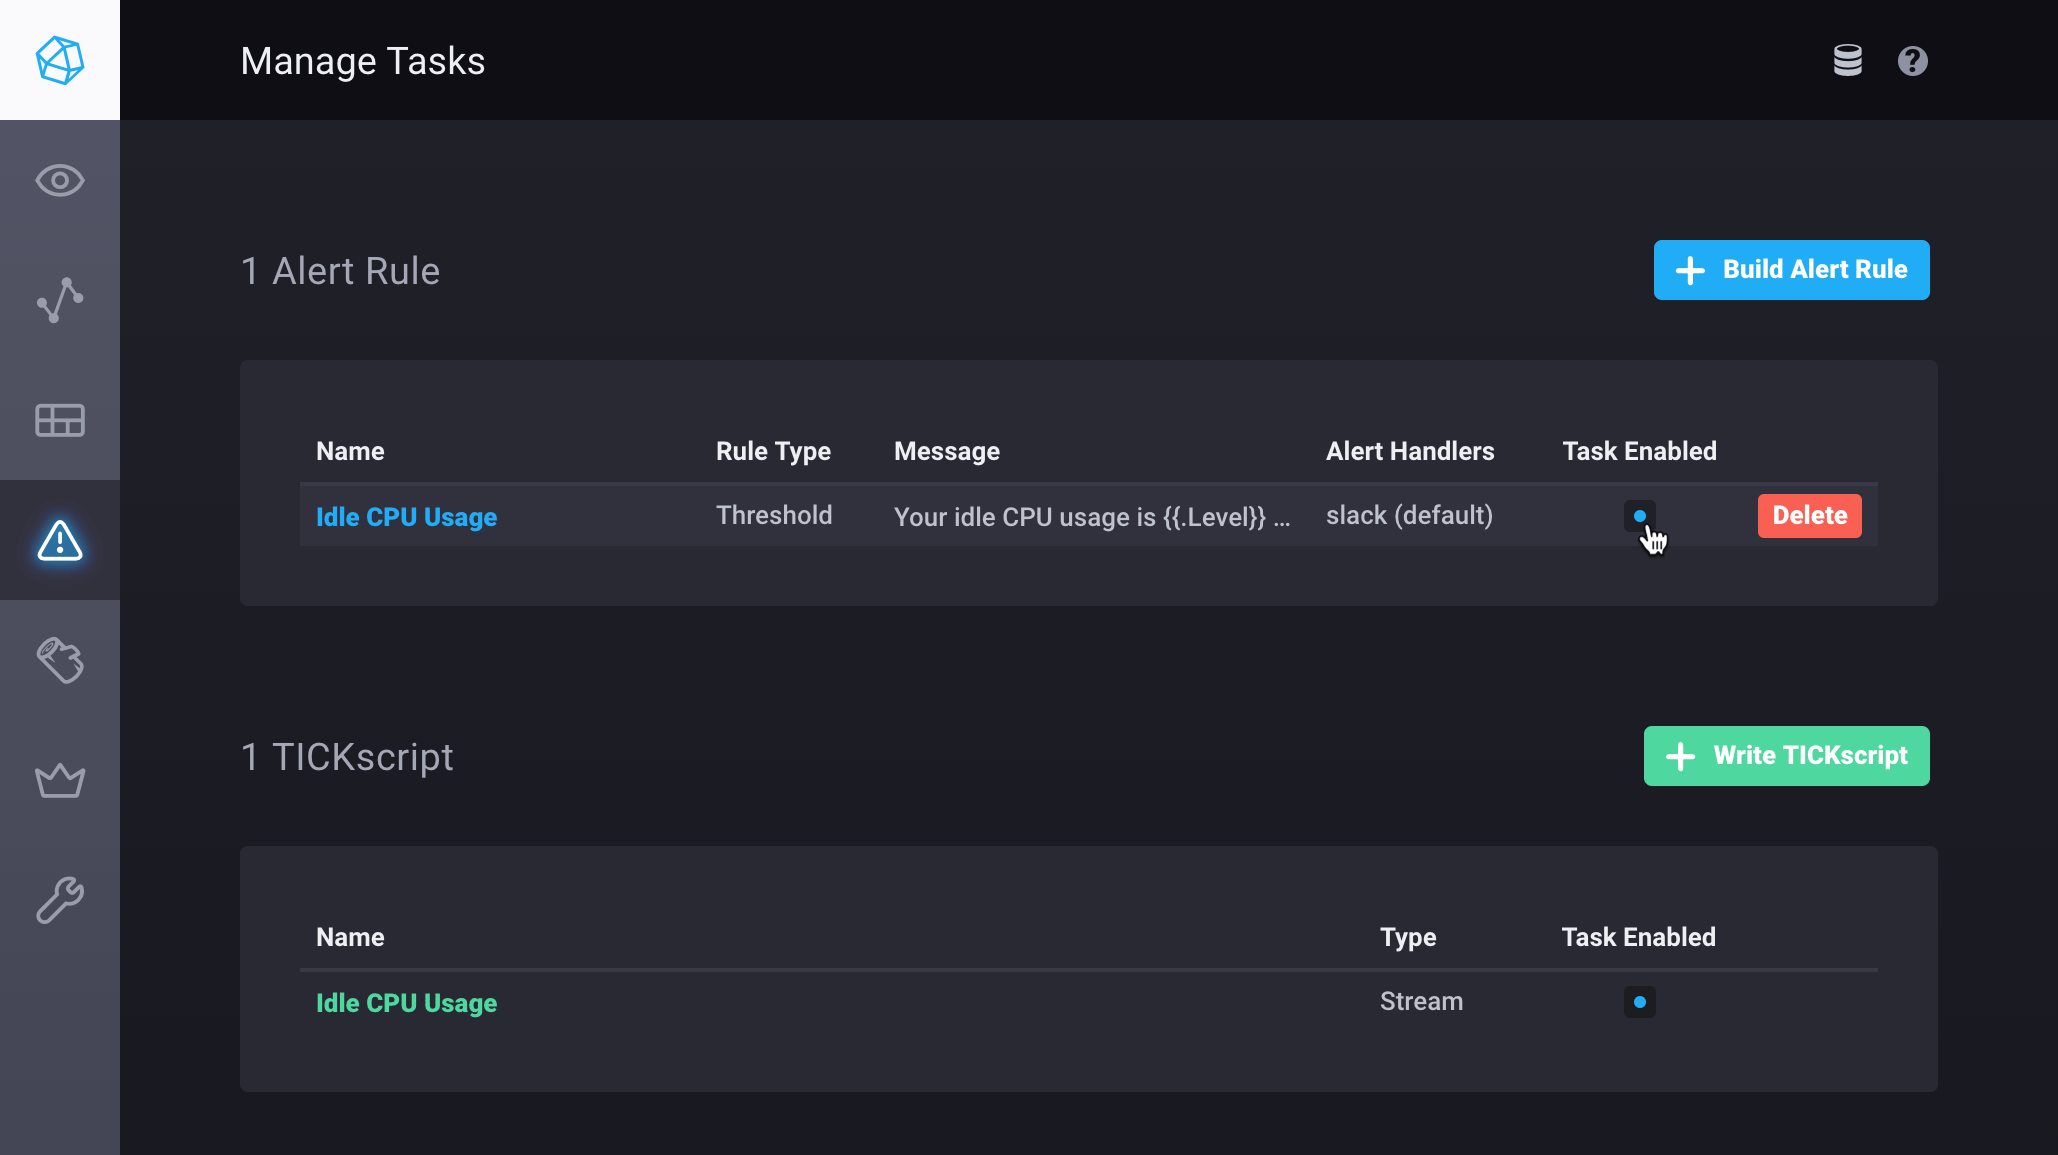
Task: Open the Status eye icon page
Action: 60,180
